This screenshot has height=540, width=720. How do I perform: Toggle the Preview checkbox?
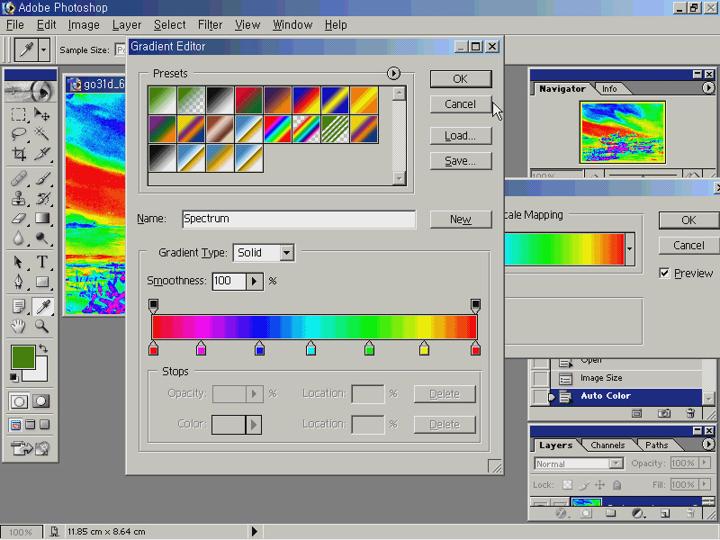664,273
